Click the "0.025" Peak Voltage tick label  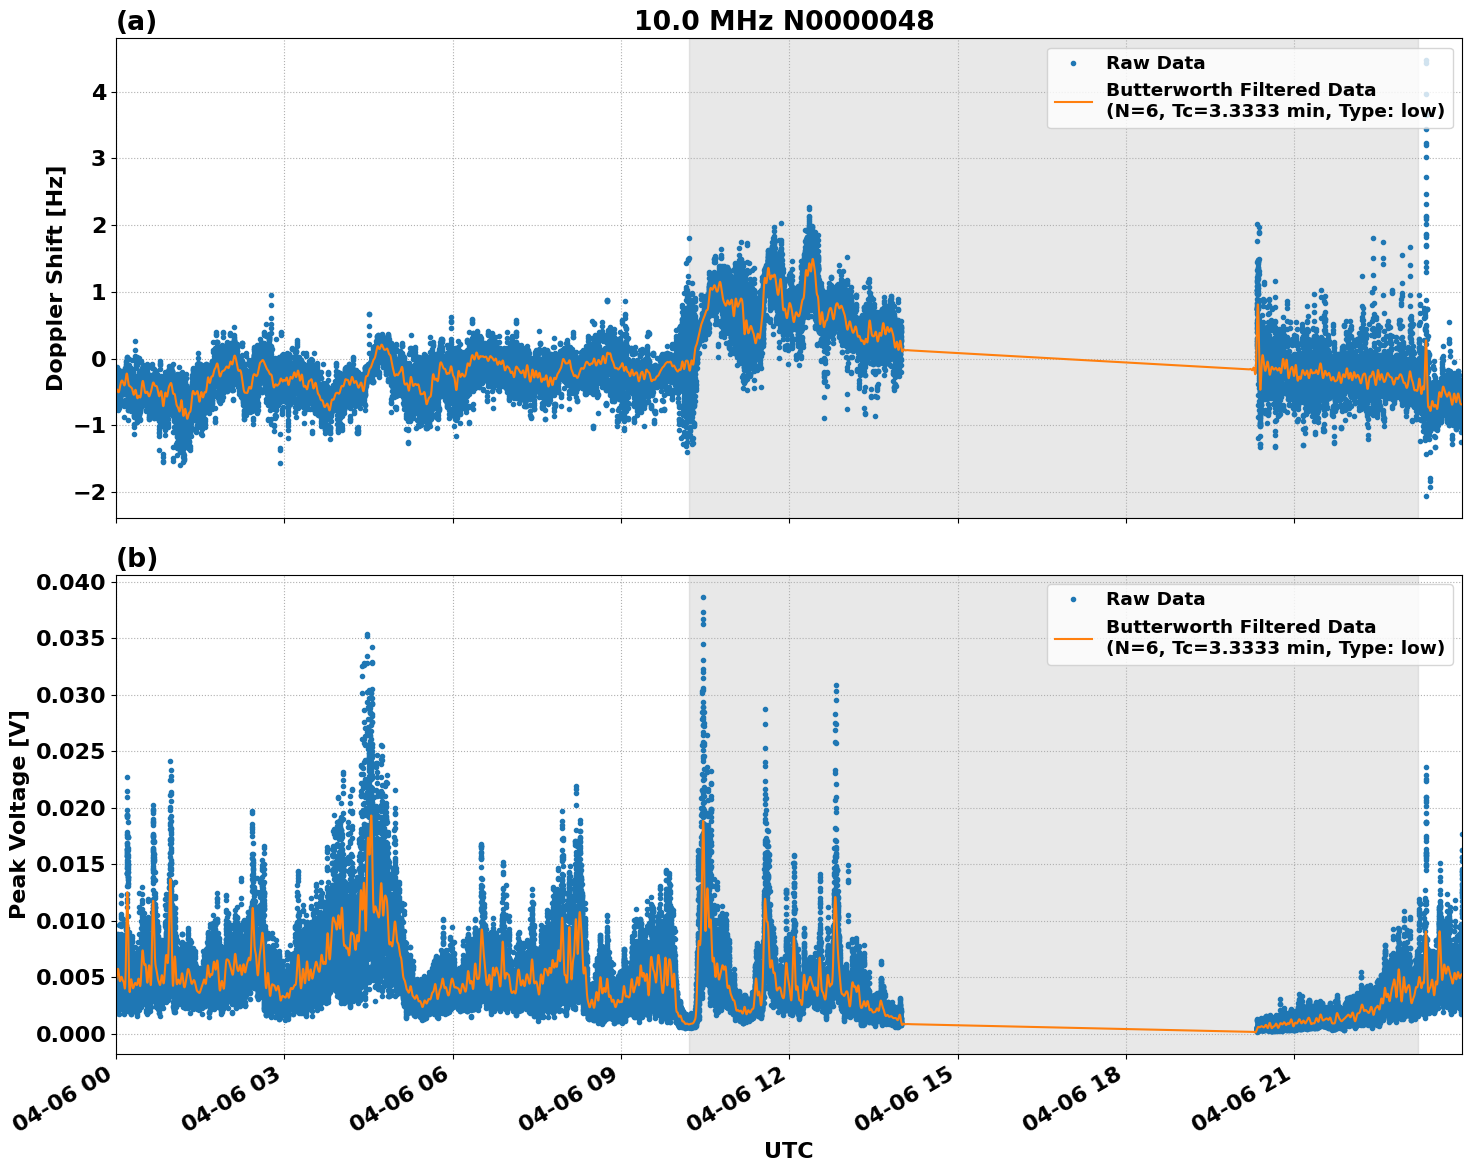click(x=70, y=751)
